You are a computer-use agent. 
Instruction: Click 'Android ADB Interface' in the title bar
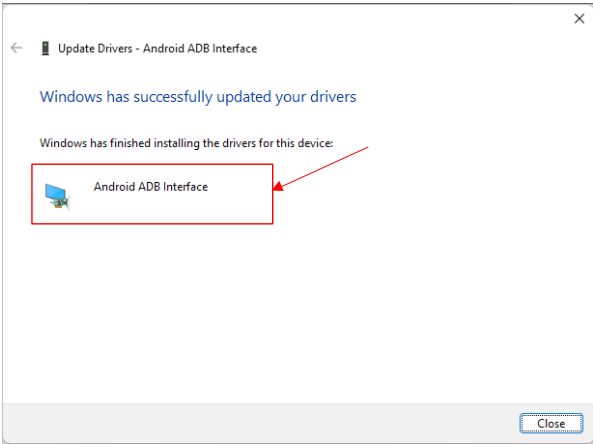[x=200, y=48]
